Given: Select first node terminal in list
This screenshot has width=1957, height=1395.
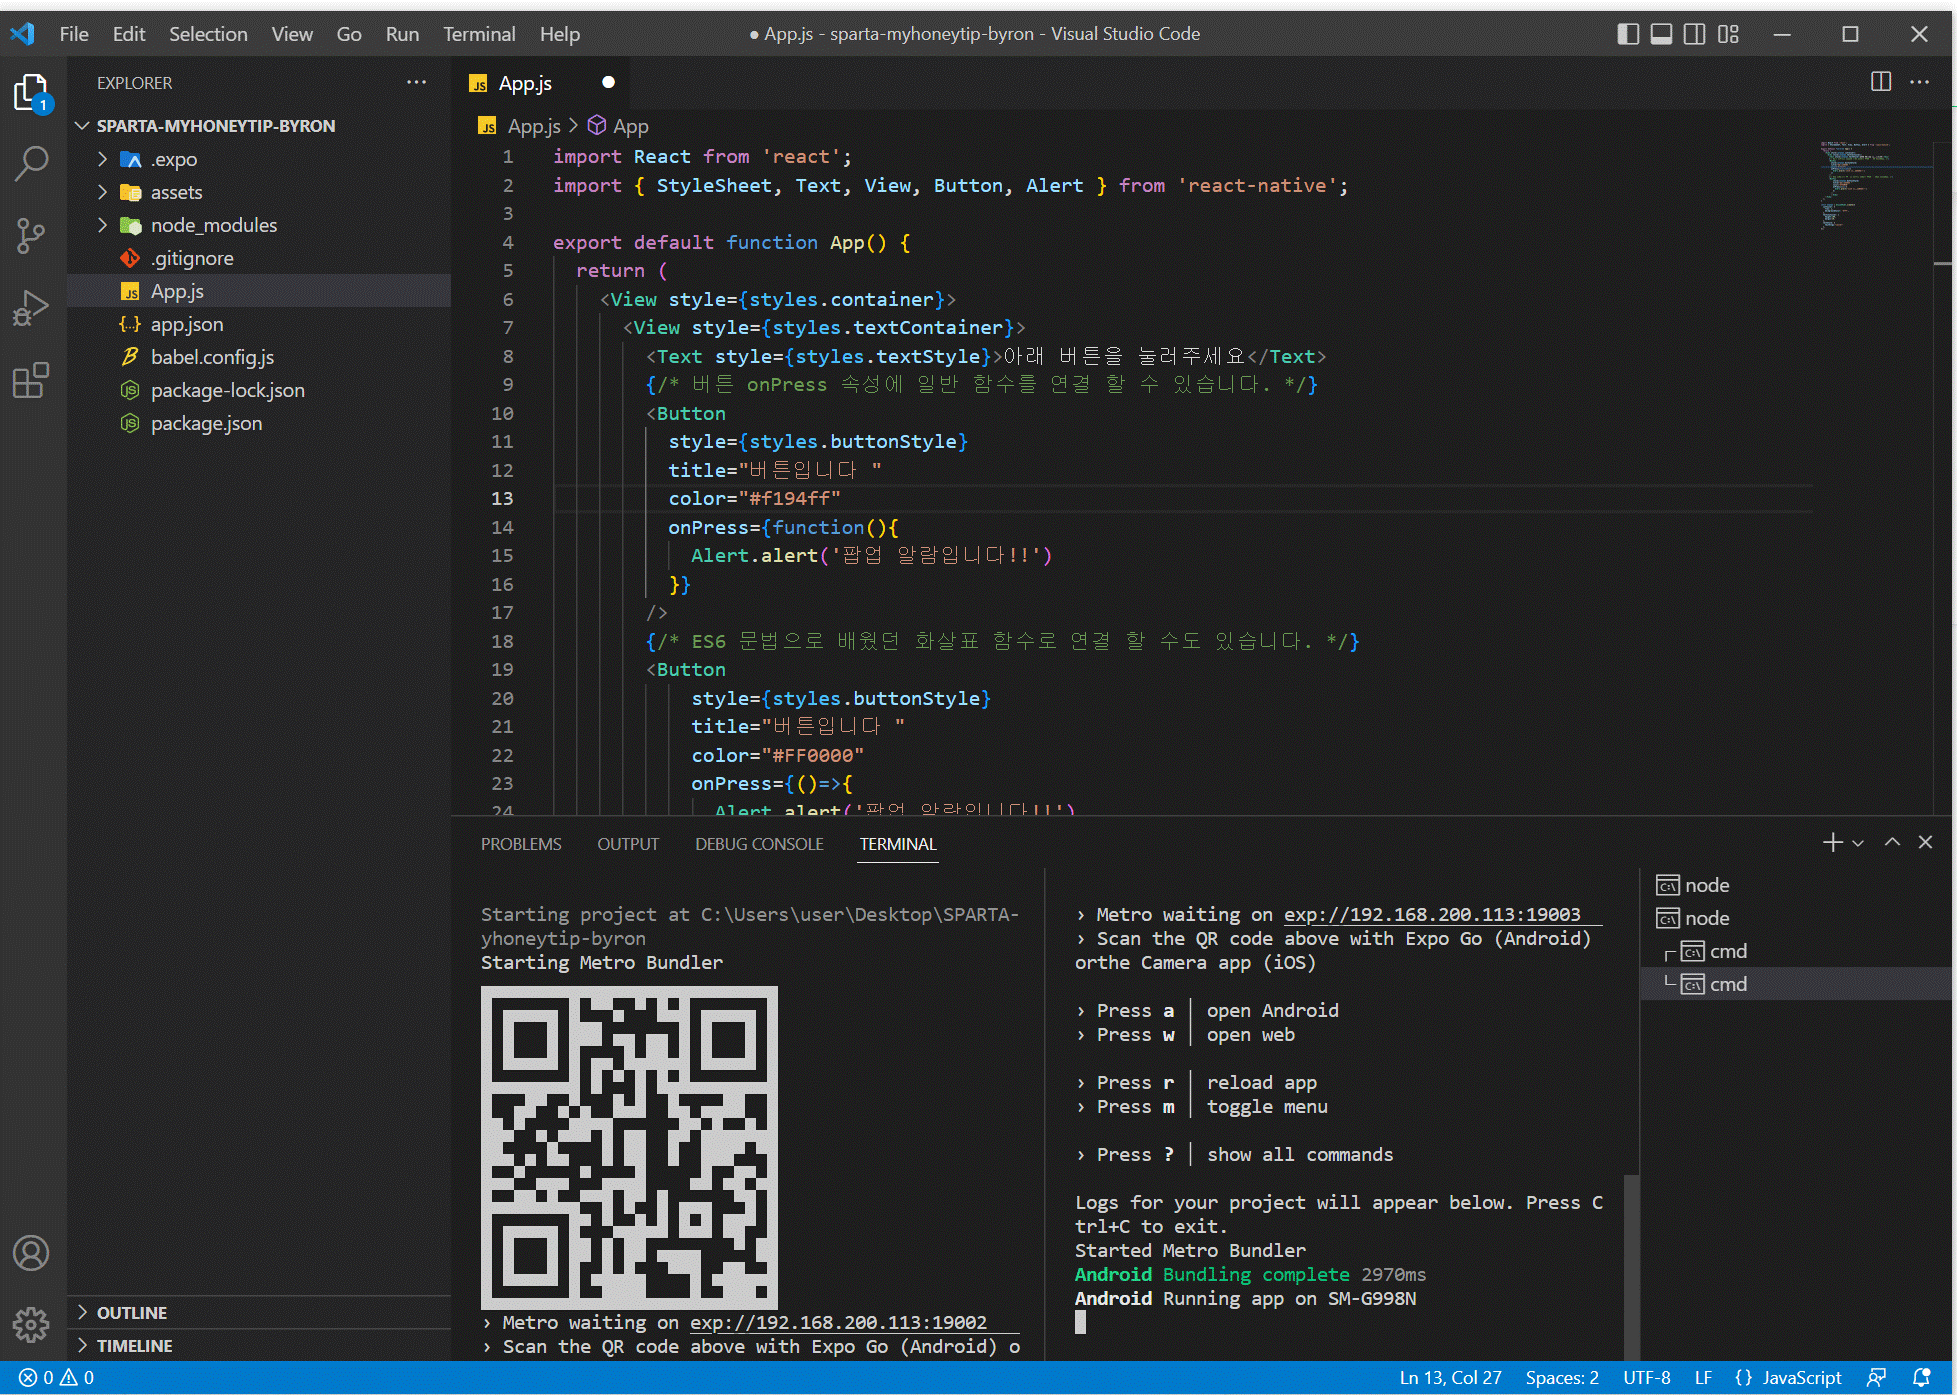Looking at the screenshot, I should point(1796,885).
